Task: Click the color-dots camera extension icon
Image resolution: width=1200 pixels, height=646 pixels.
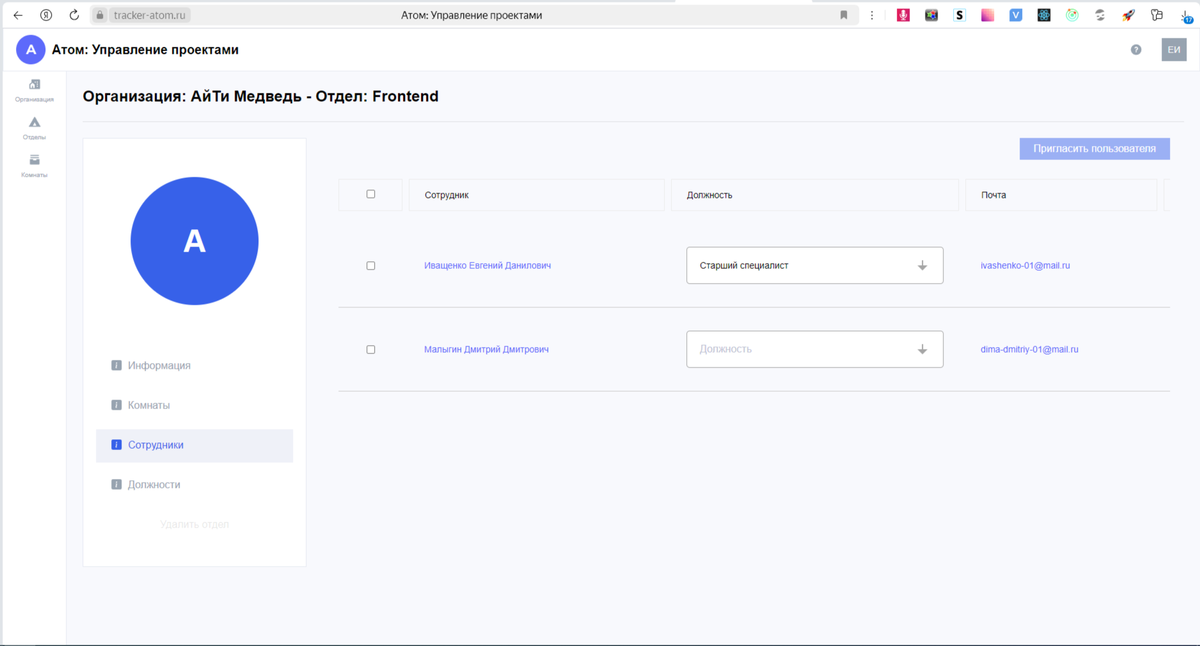Action: click(x=931, y=15)
